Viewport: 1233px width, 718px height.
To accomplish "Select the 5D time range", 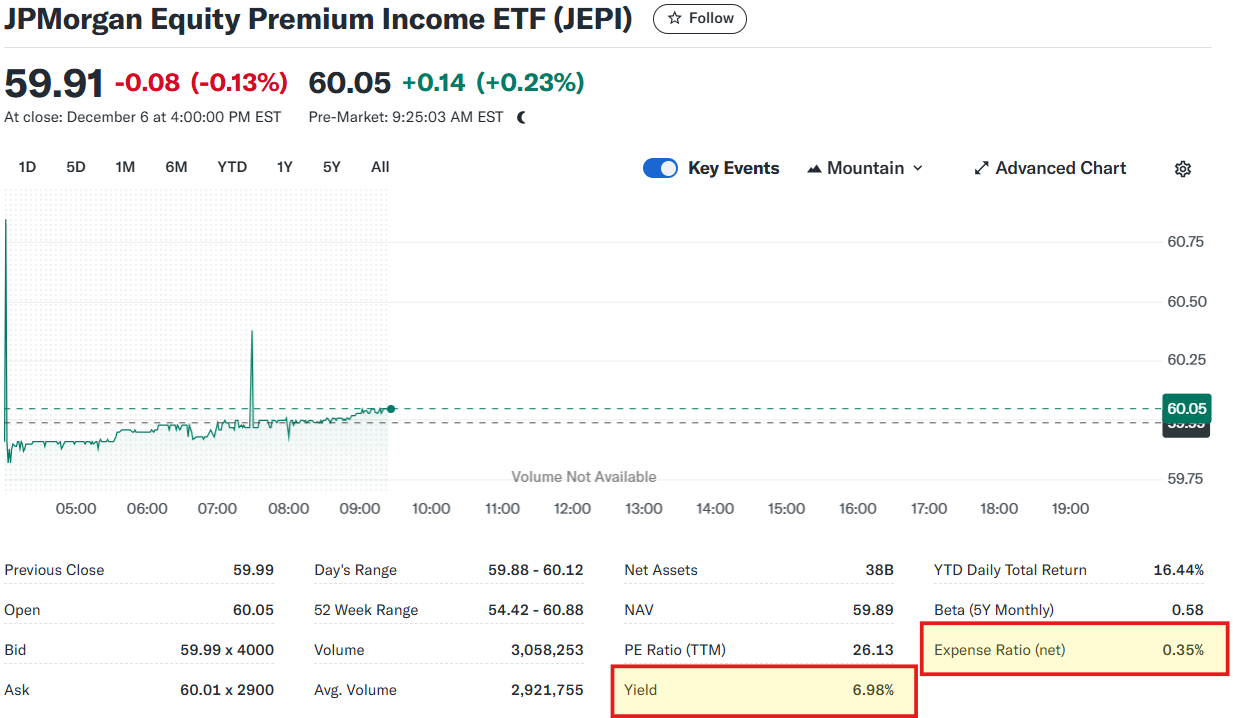I will point(76,167).
